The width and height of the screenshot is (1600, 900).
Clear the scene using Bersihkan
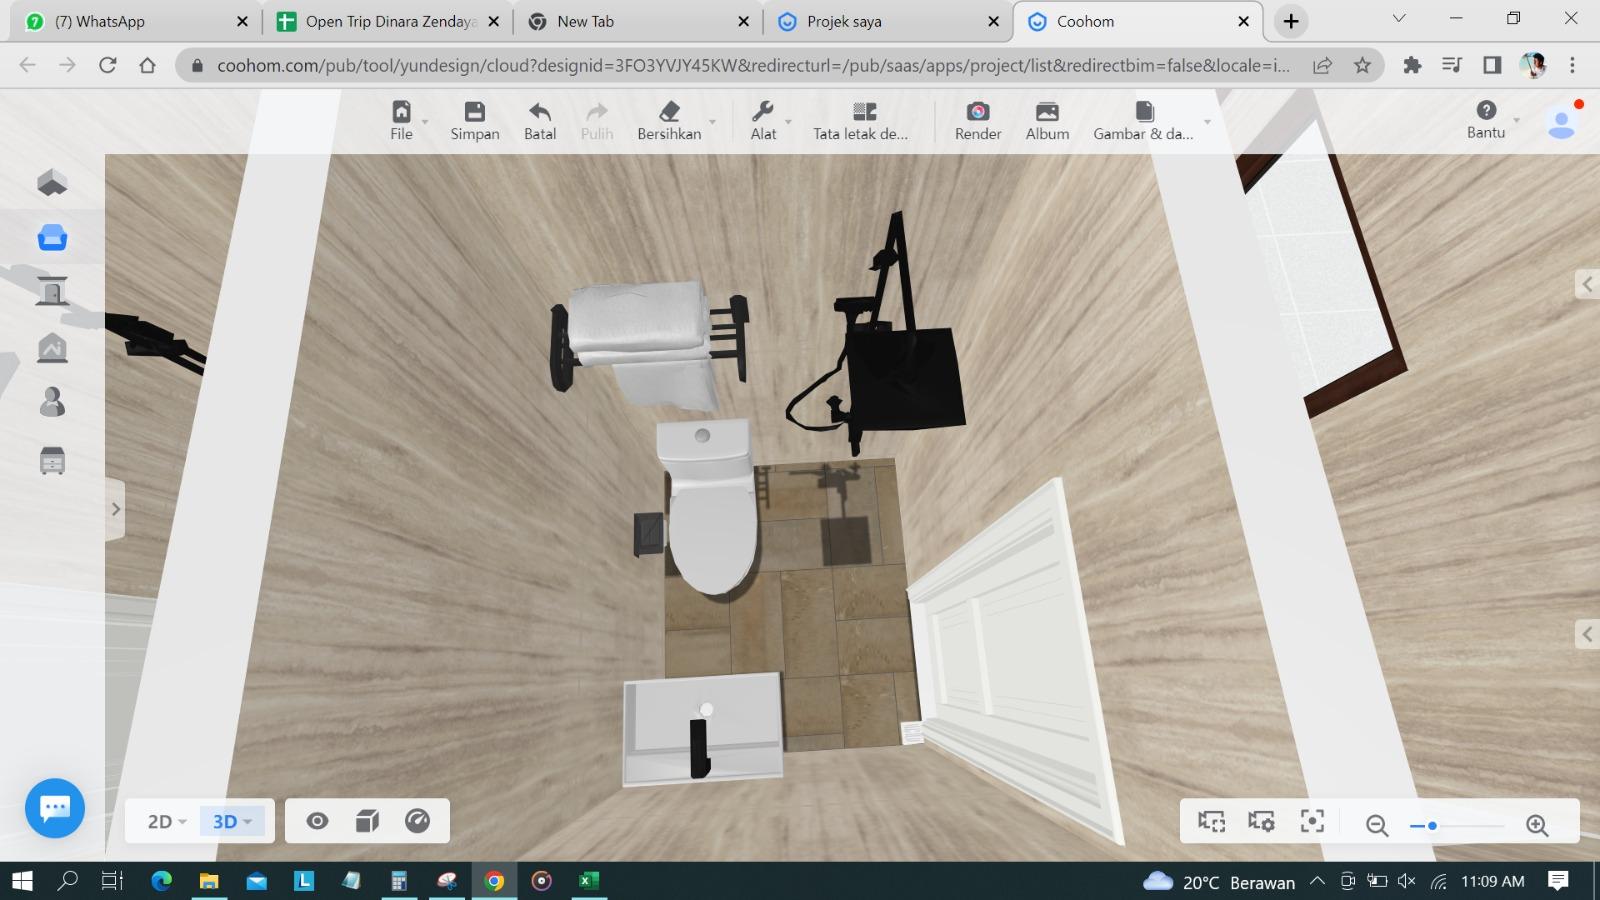coord(669,121)
